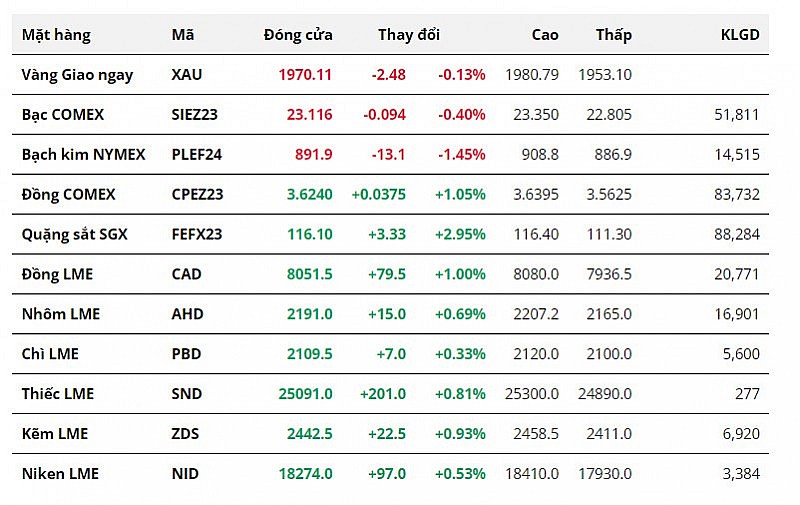Click the "Đồng COMEX" commodity name
Image resolution: width=800 pixels, height=505 pixels.
click(69, 195)
